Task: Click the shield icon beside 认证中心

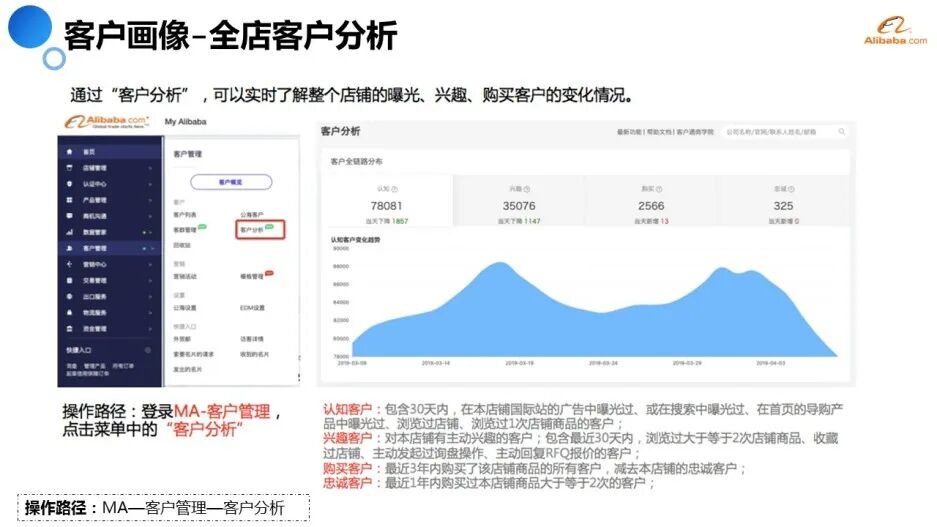Action: click(x=70, y=184)
